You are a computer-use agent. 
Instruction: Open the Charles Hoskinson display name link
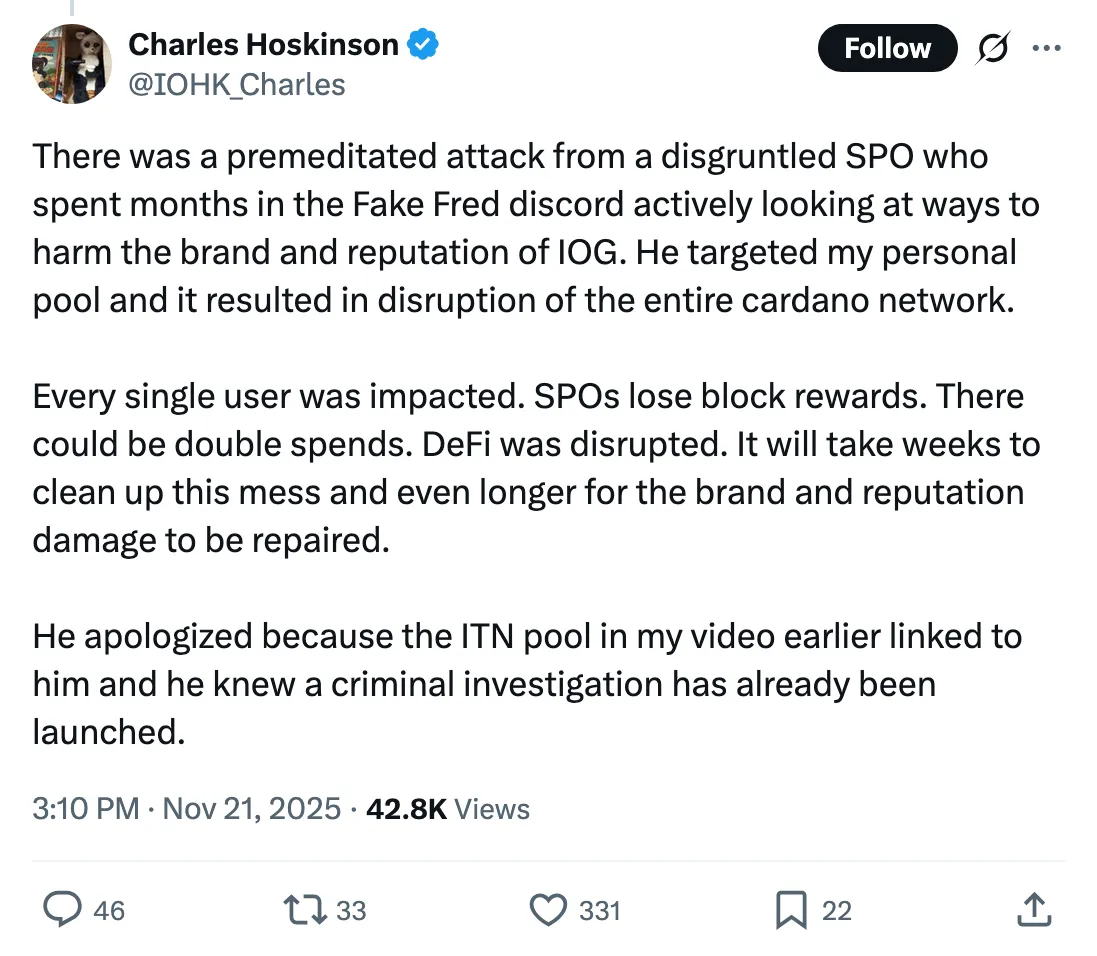(x=264, y=44)
